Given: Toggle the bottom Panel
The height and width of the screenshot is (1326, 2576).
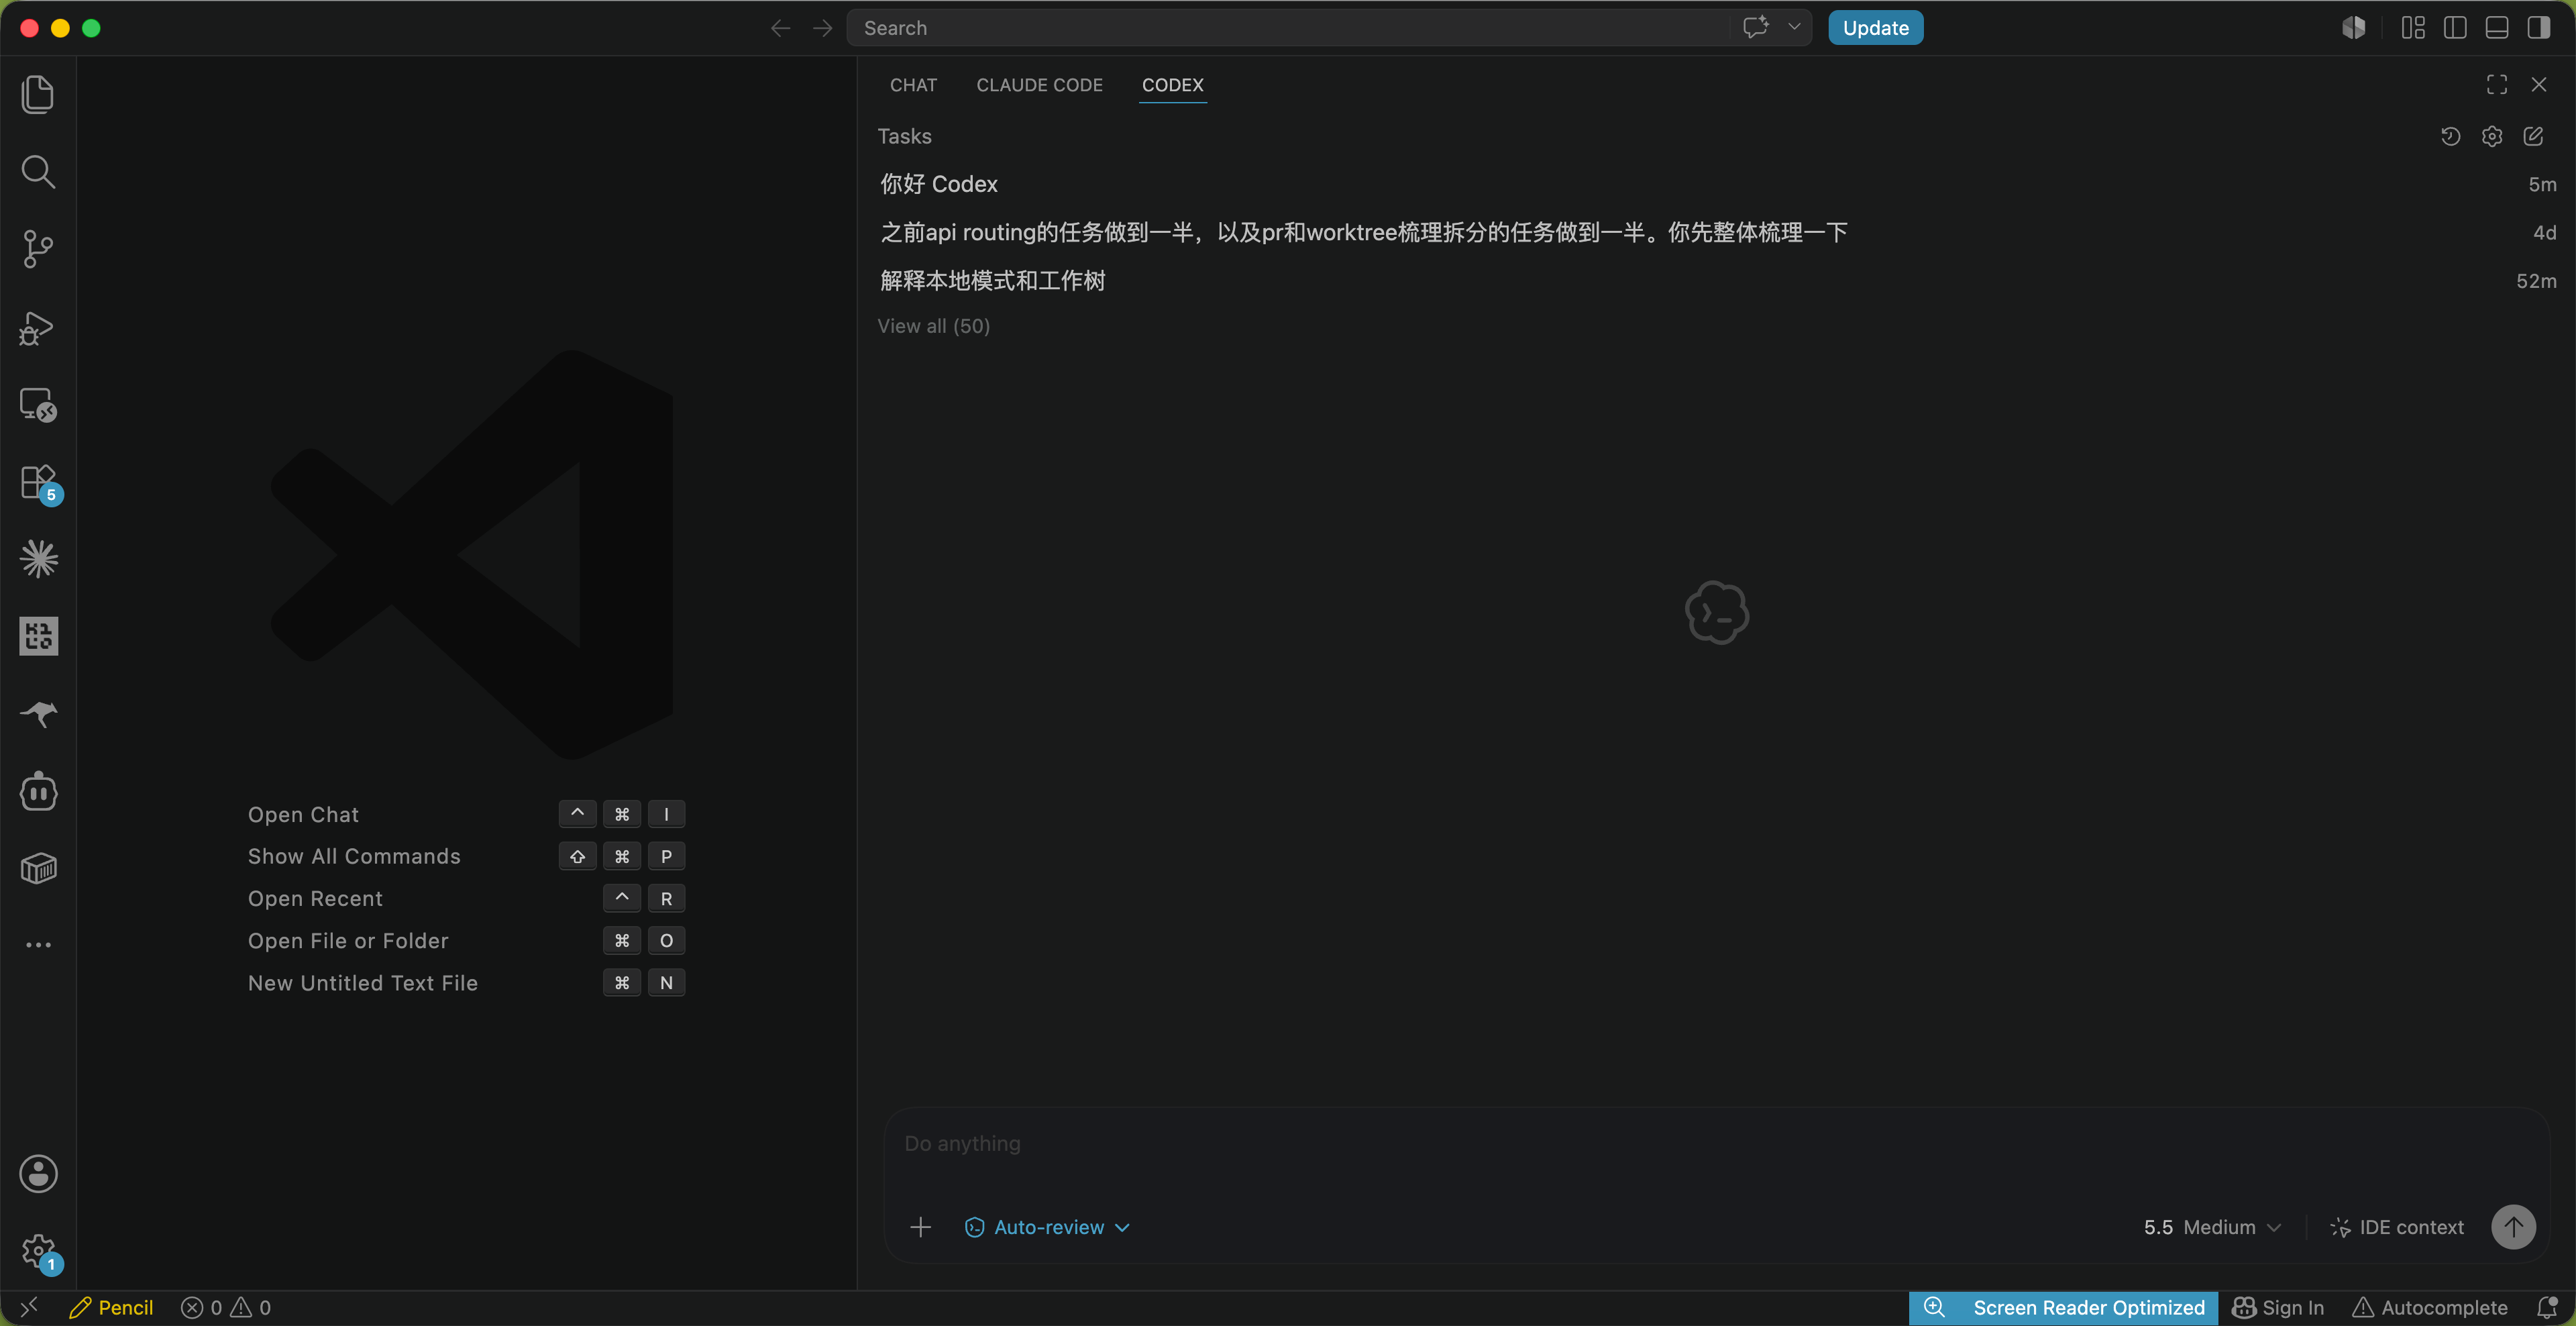Looking at the screenshot, I should [2497, 28].
